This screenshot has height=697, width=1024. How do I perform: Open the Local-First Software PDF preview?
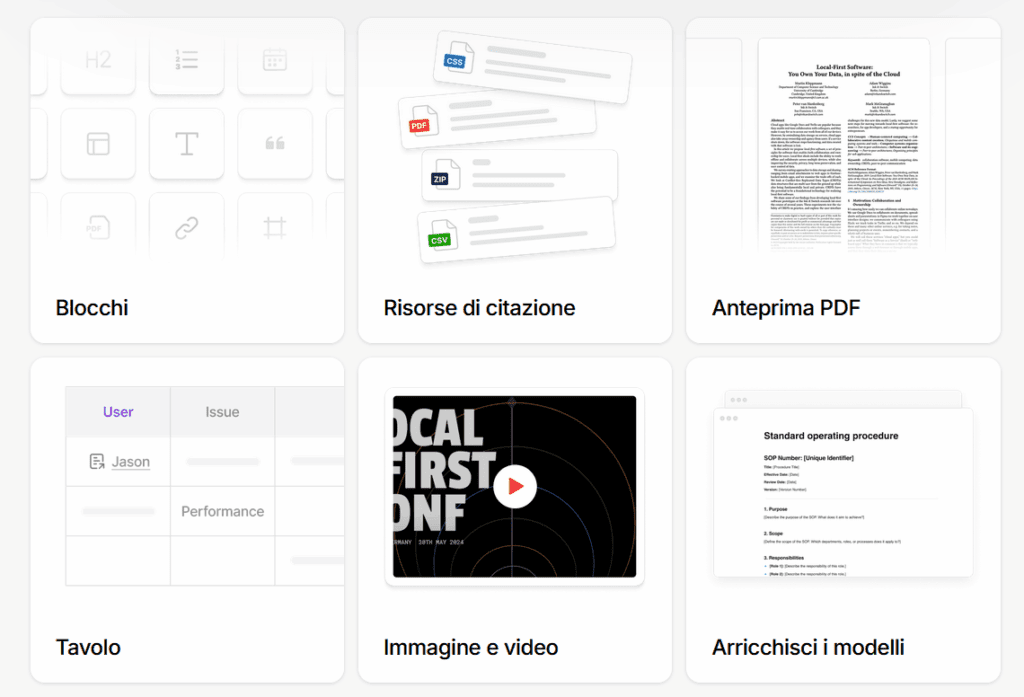click(x=844, y=145)
